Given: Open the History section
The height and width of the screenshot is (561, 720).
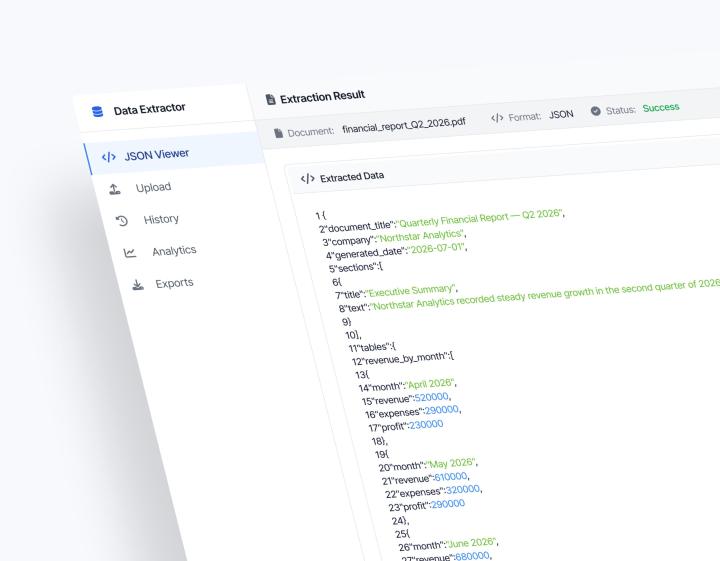Looking at the screenshot, I should click(161, 219).
